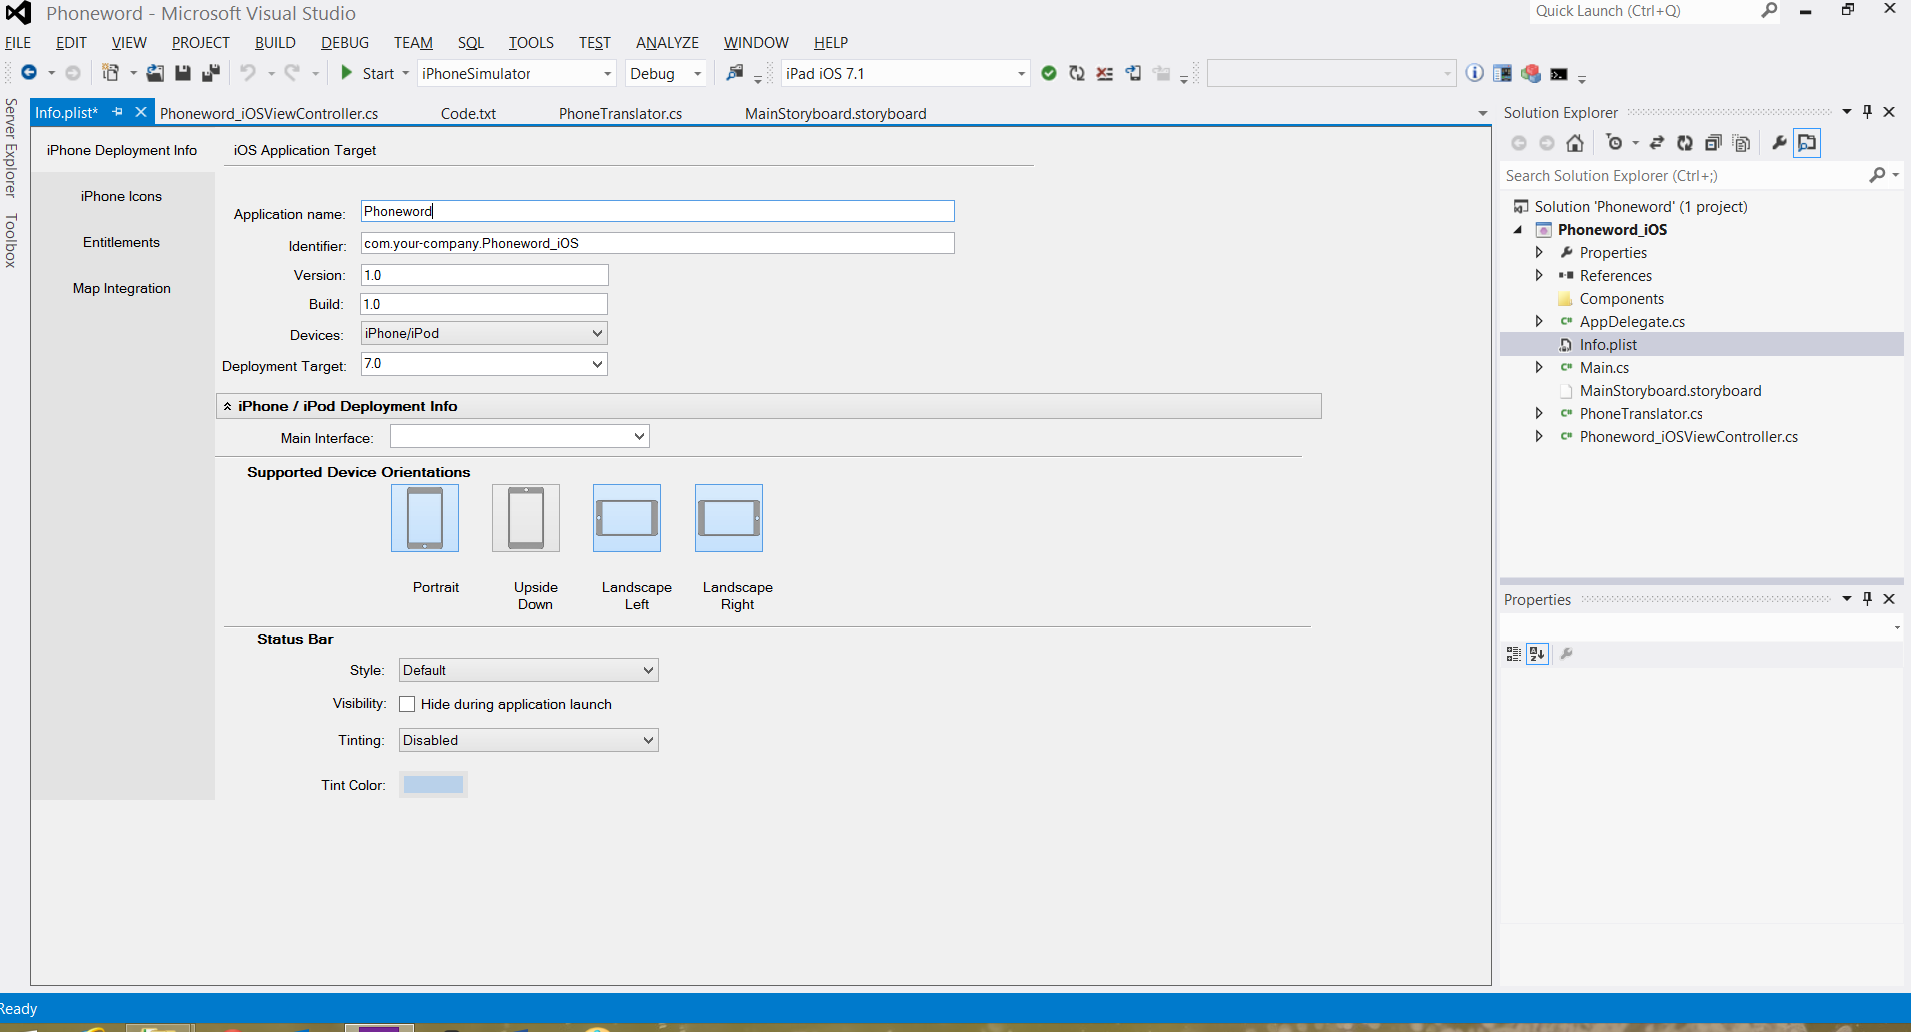
Task: Enable Hide during application launch checkbox
Action: (407, 704)
